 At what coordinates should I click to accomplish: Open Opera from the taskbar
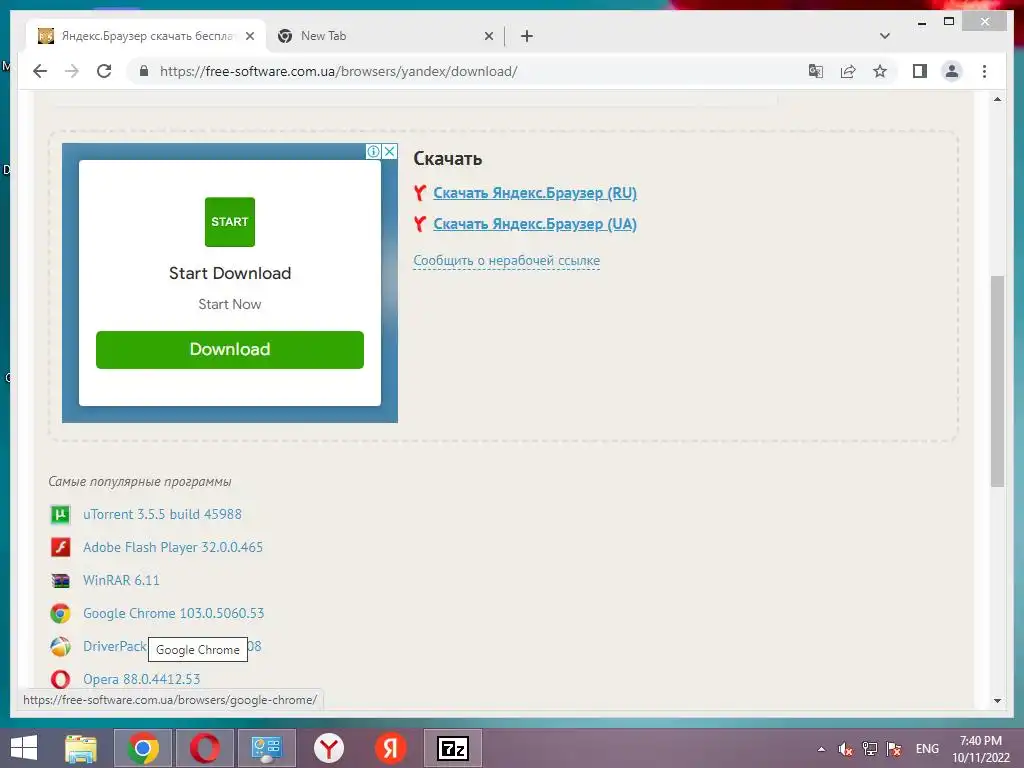[204, 748]
